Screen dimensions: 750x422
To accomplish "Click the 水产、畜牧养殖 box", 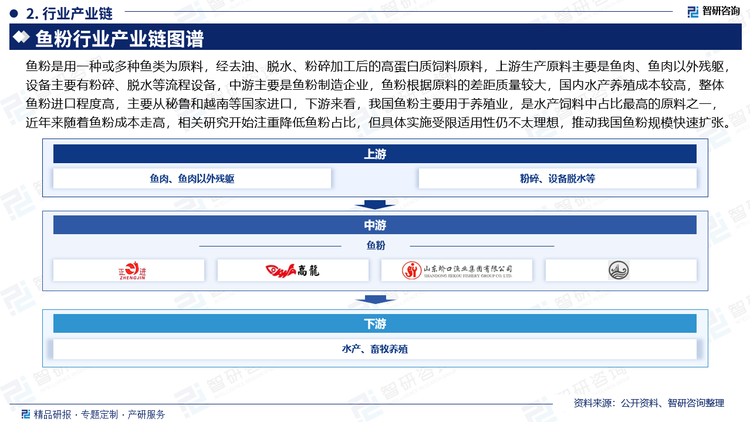I will click(x=375, y=349).
